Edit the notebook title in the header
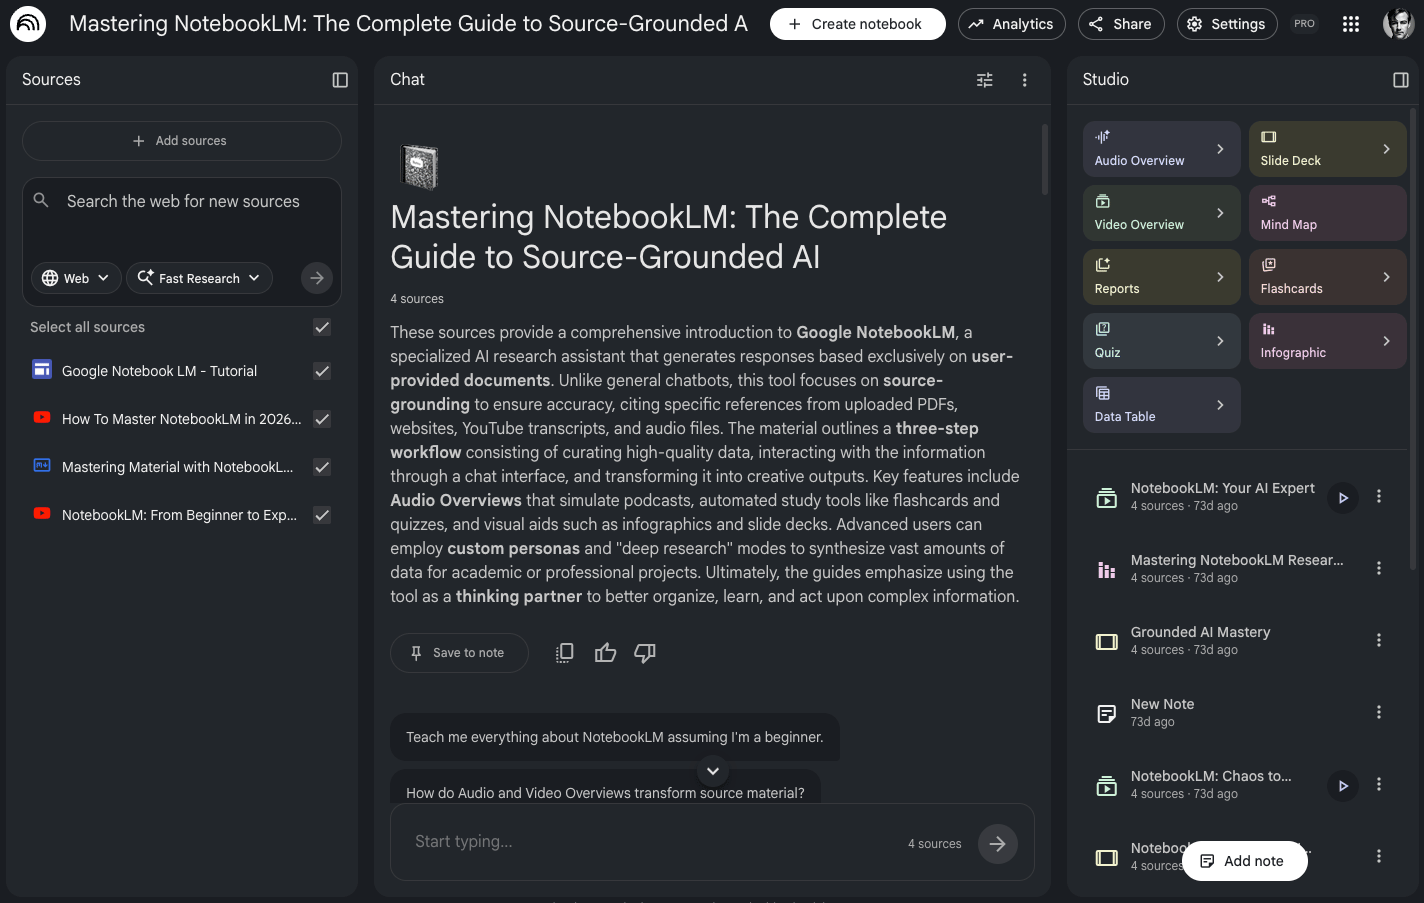The height and width of the screenshot is (903, 1424). tap(408, 24)
